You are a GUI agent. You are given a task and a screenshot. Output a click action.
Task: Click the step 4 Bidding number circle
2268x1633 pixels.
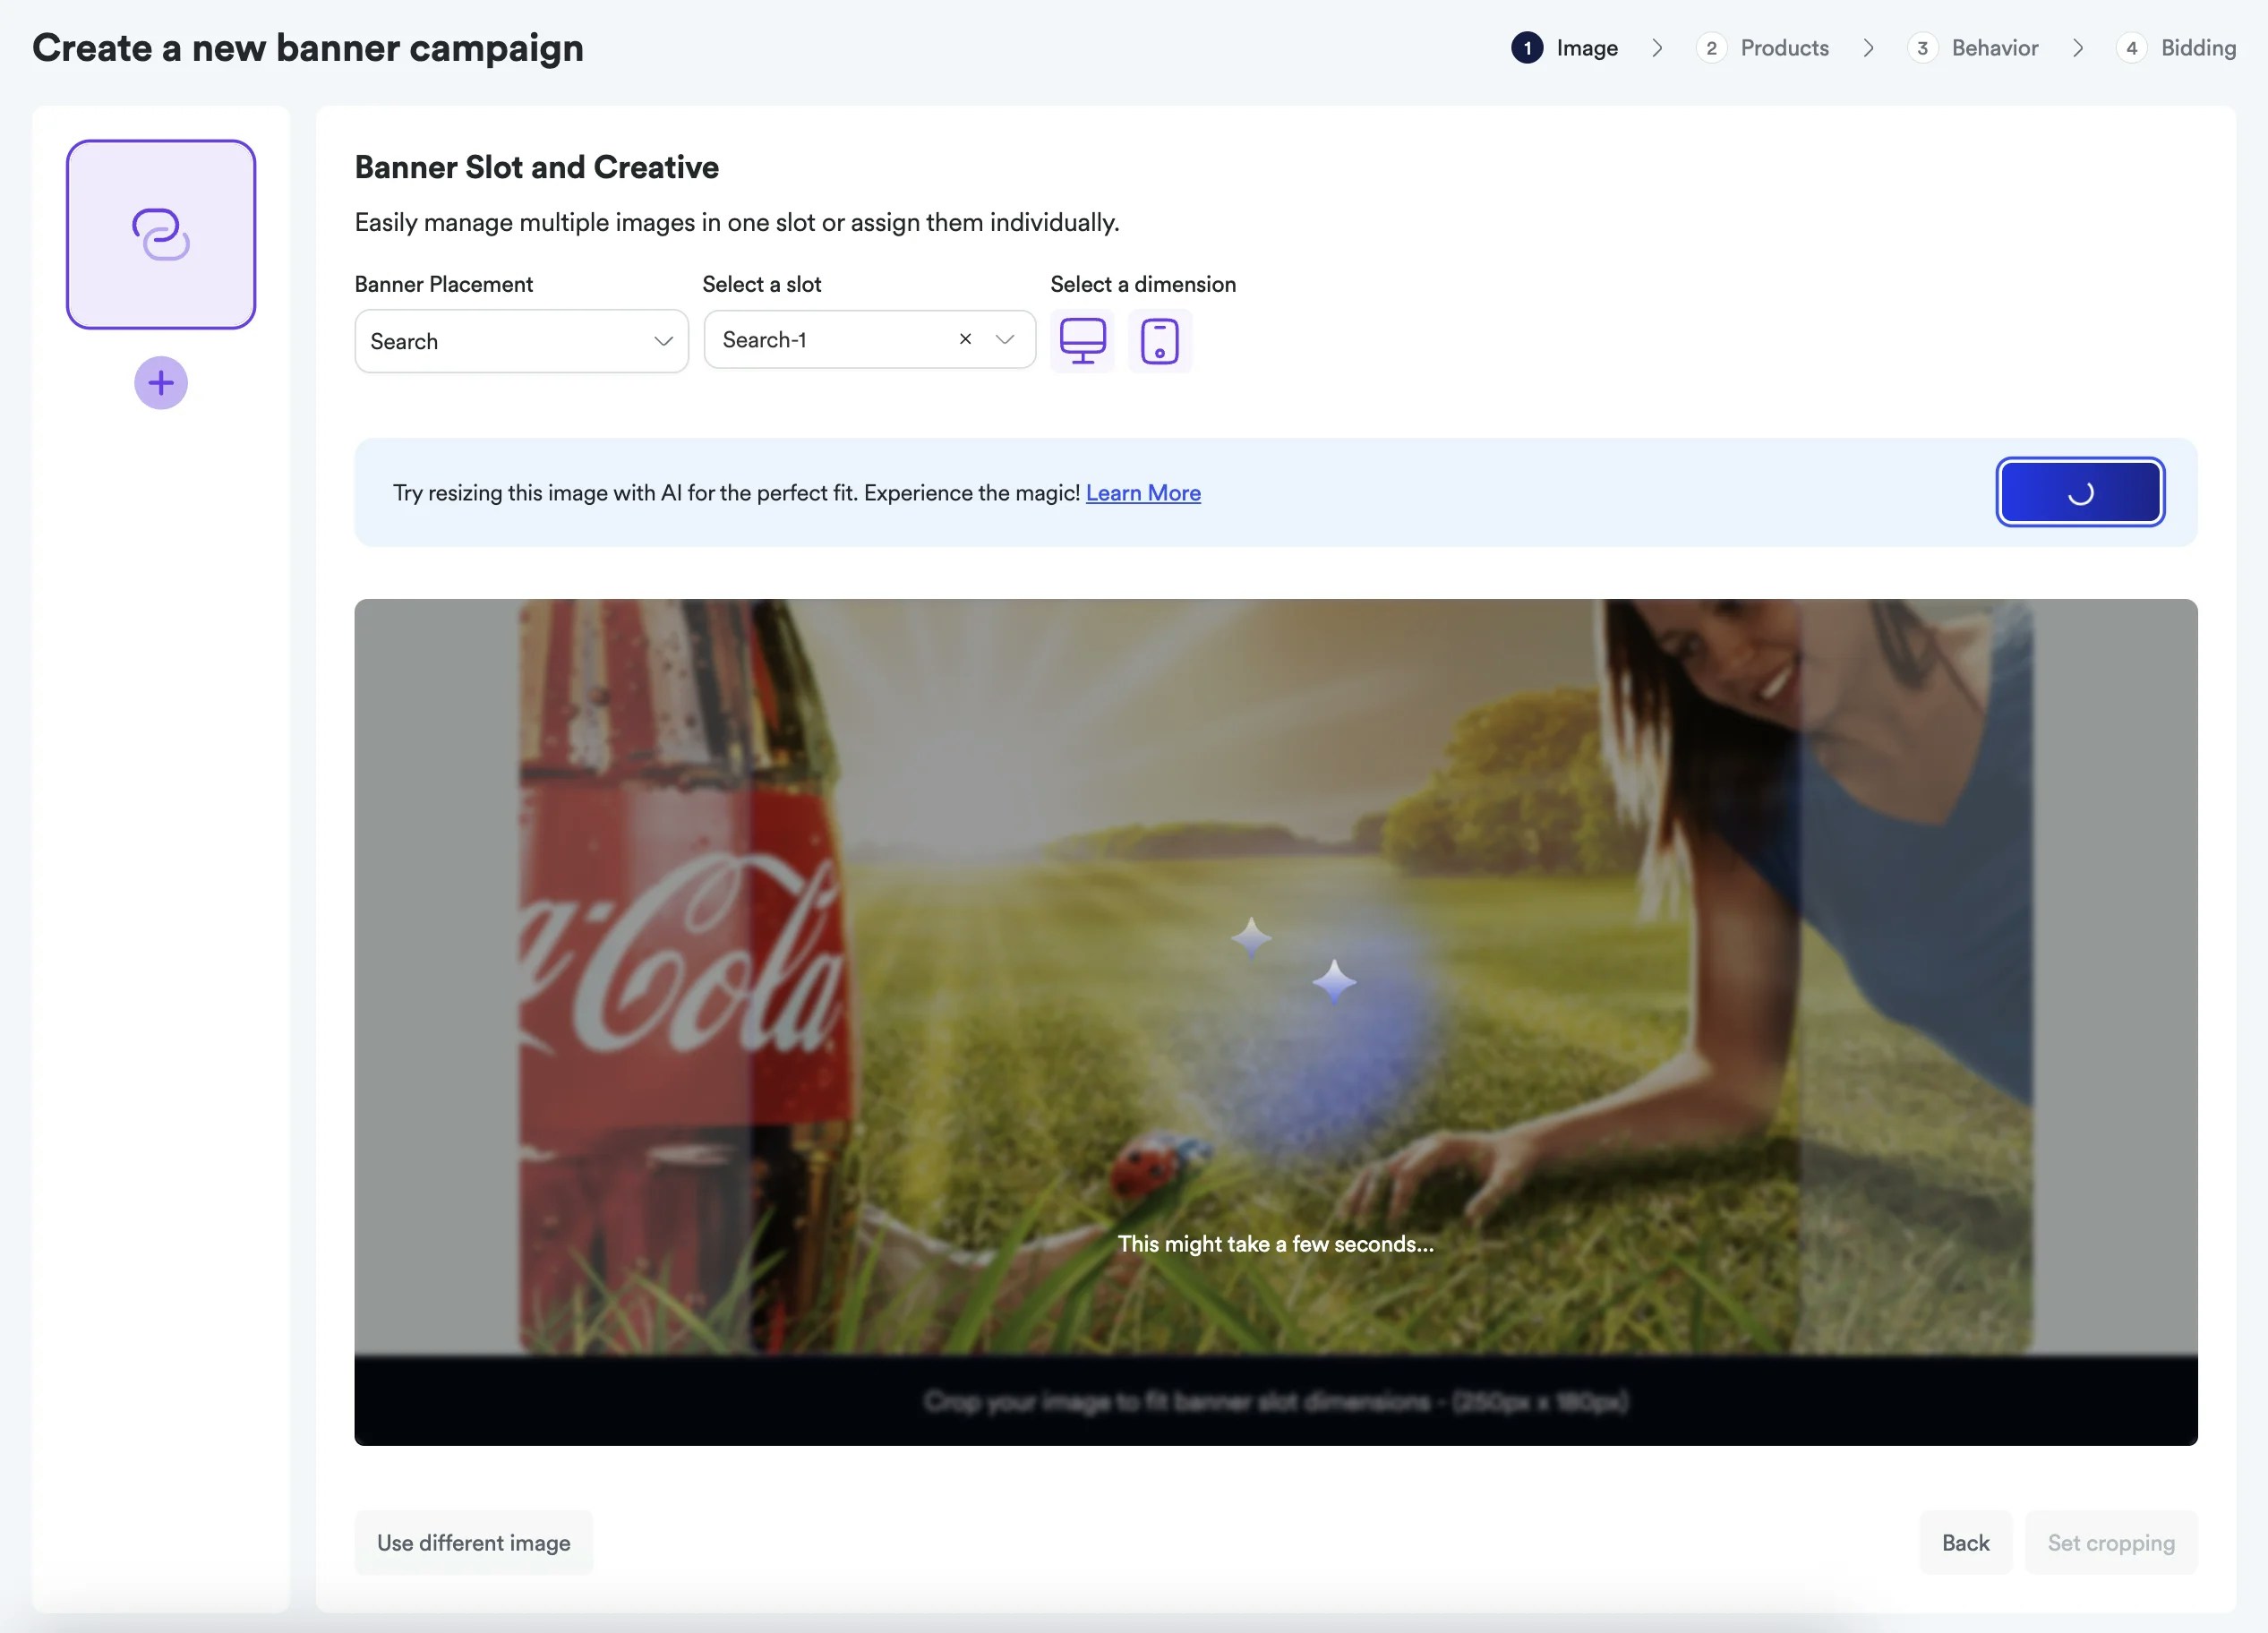[x=2131, y=47]
